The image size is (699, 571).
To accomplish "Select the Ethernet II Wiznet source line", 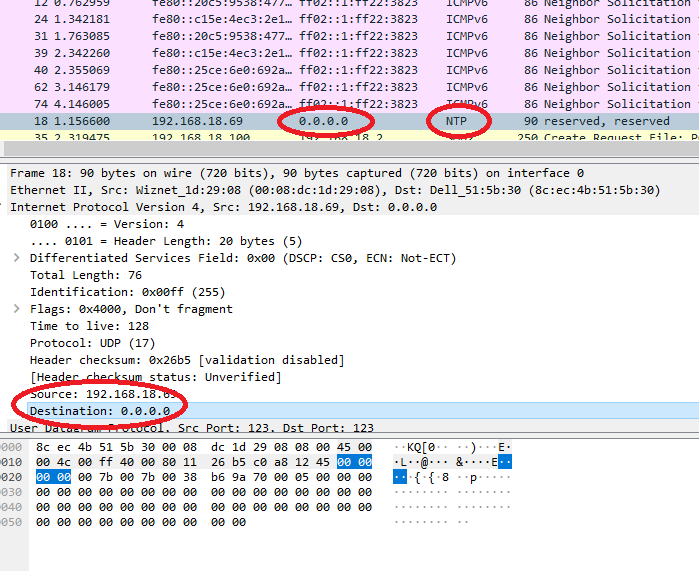I will click(335, 190).
